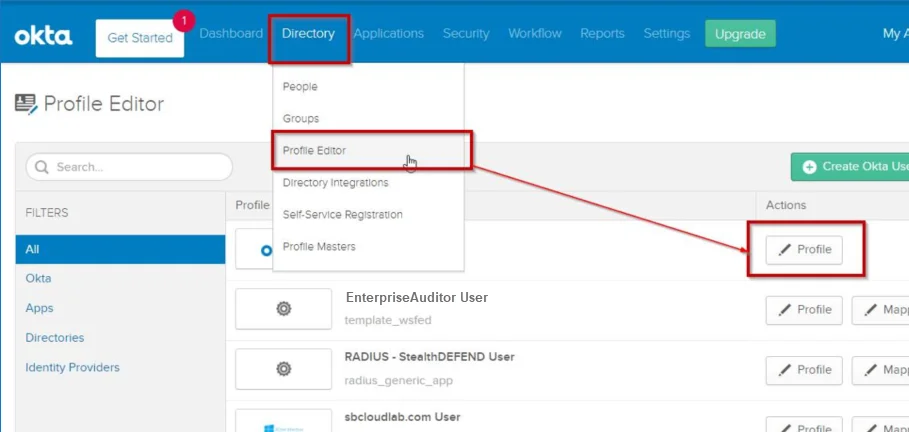Click pencil icon on first row Profile button

point(784,250)
